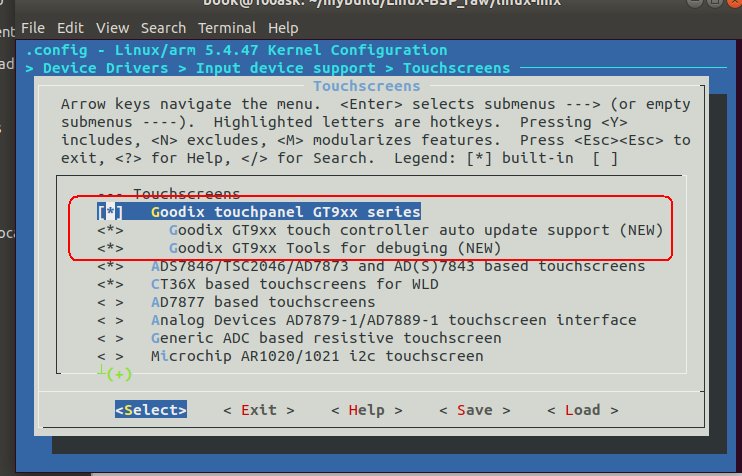Click the < Help > button at bottom
The width and height of the screenshot is (742, 476).
point(367,410)
